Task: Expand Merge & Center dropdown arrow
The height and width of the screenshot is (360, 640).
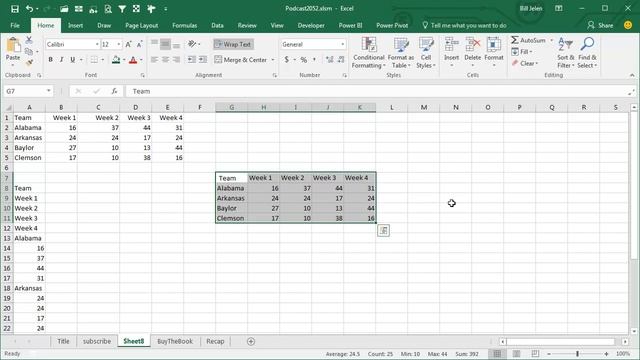Action: click(273, 60)
